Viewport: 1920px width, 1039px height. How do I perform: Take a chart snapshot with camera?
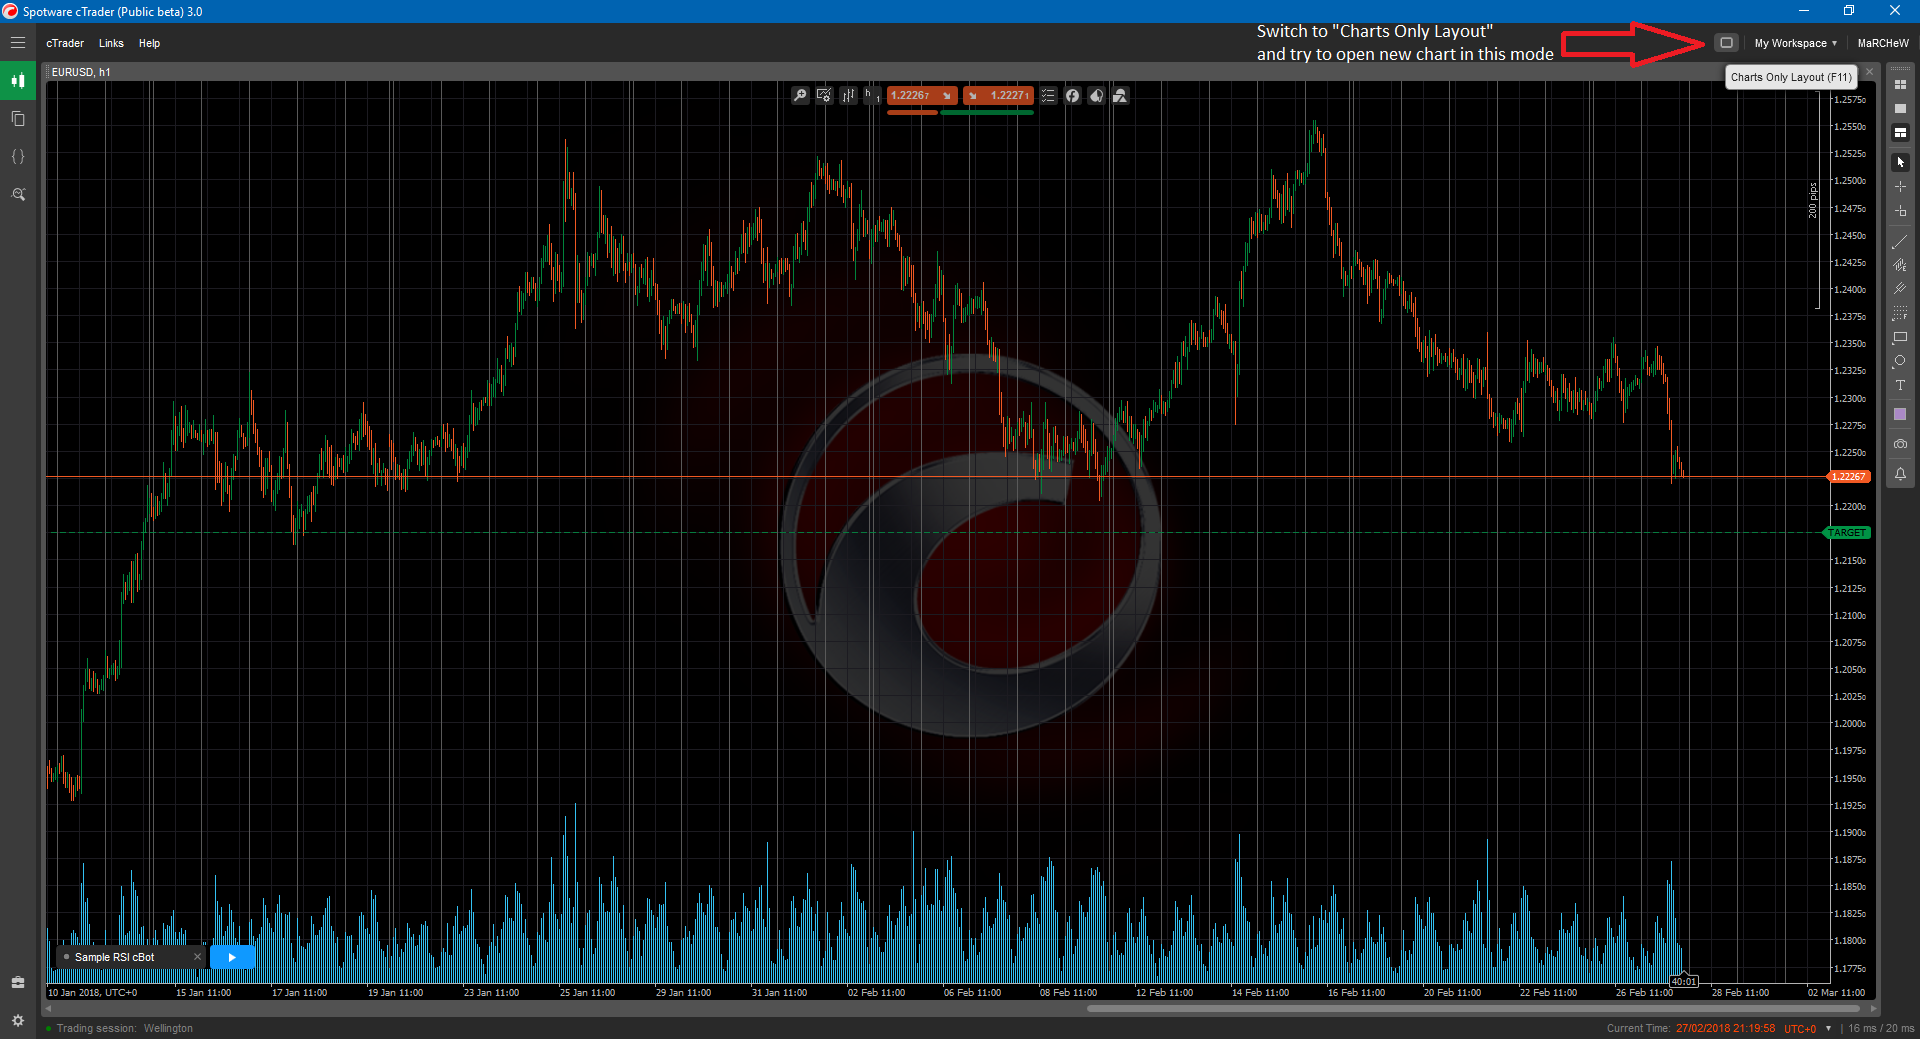1900,444
